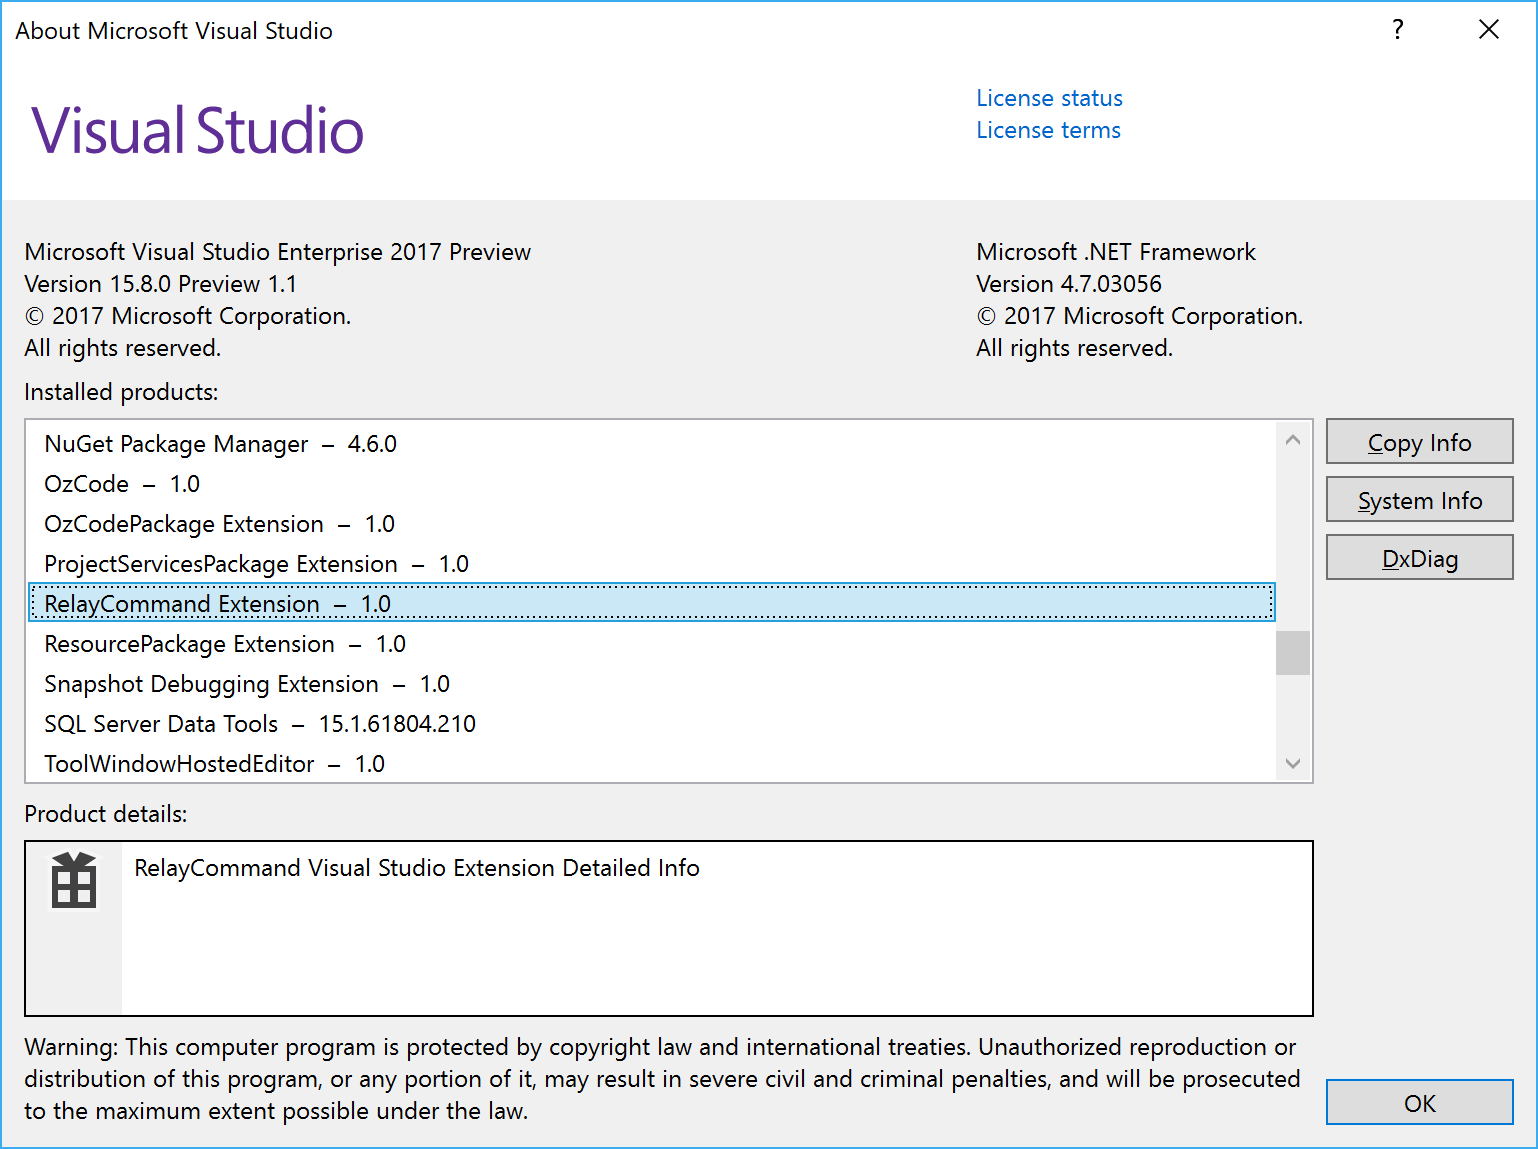Open System Info
Image resolution: width=1538 pixels, height=1149 pixels.
click(1419, 499)
